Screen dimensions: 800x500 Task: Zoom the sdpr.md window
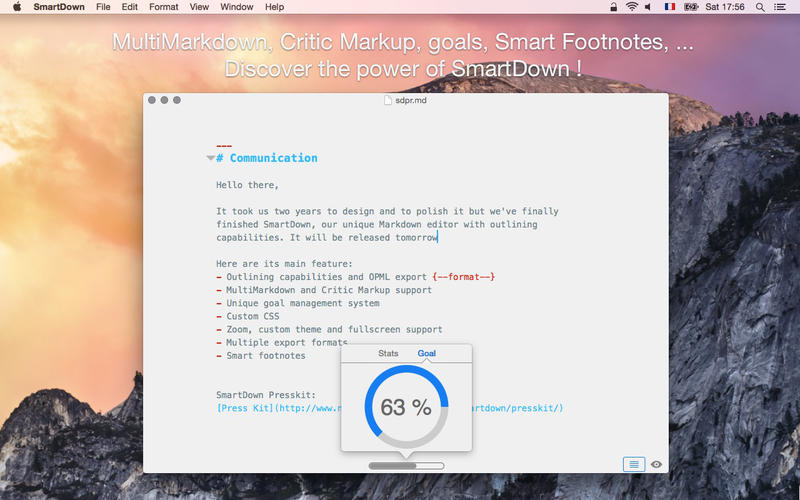click(177, 100)
